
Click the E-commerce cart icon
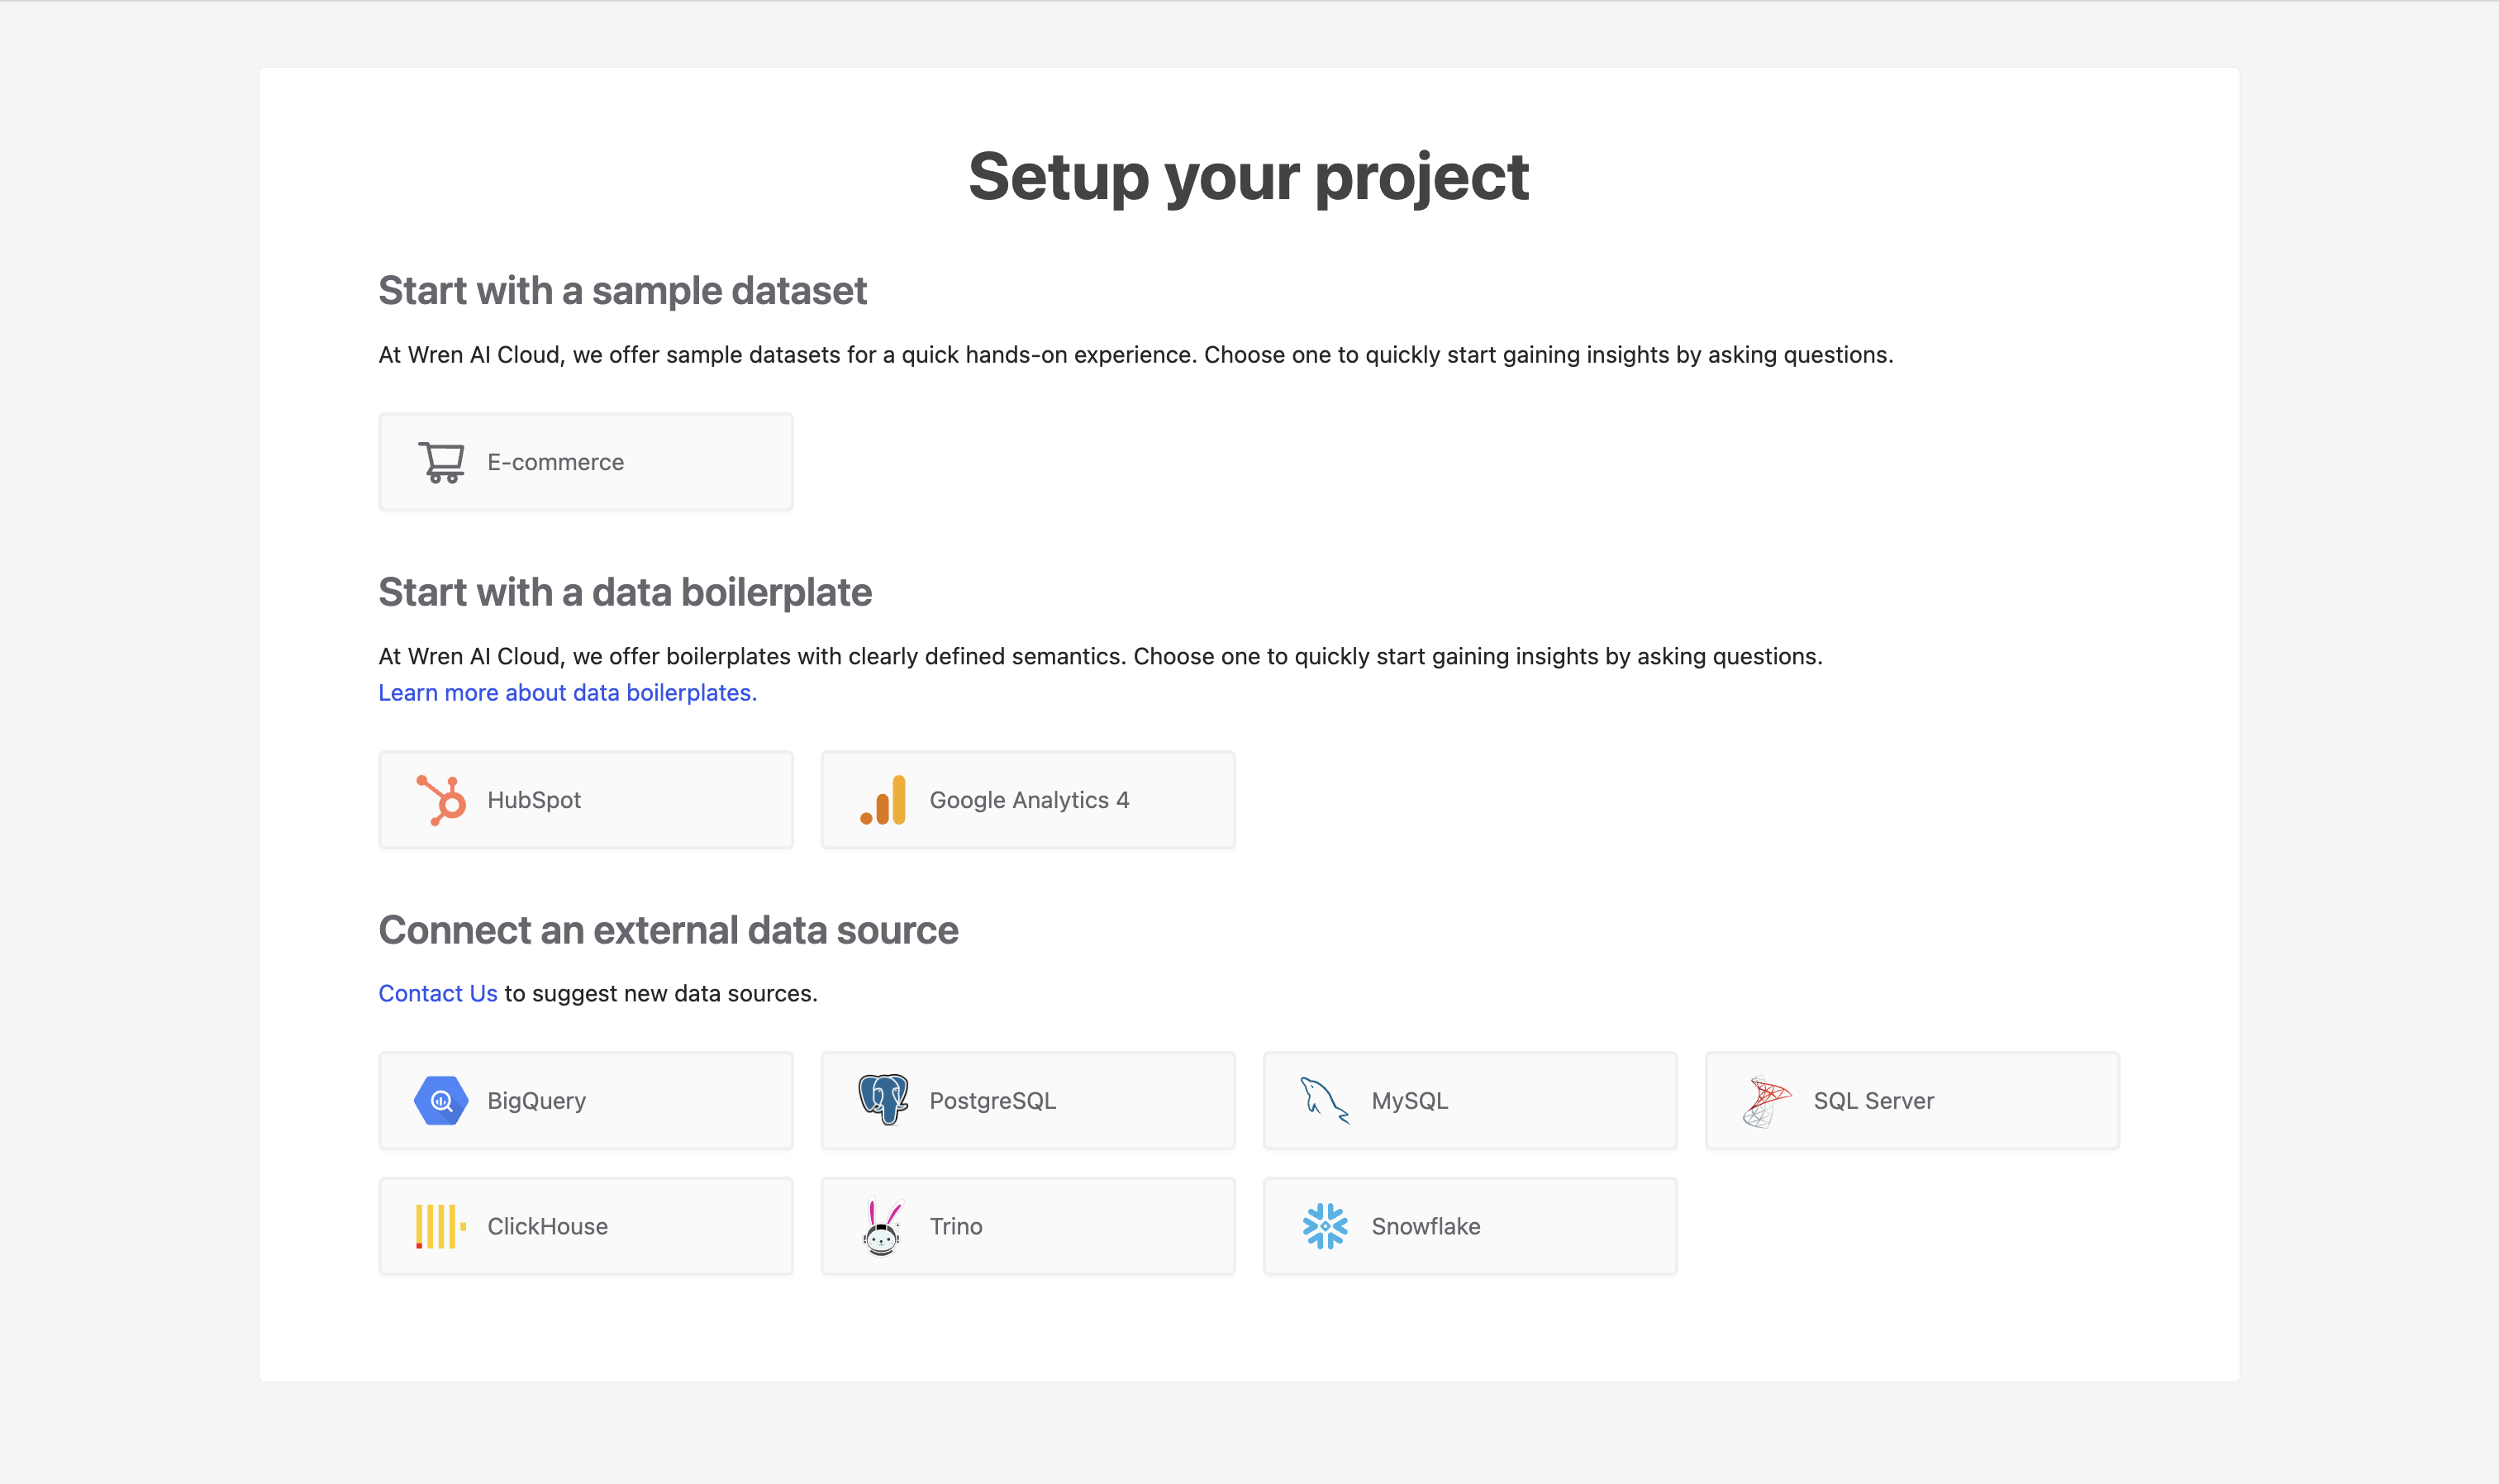(x=441, y=461)
